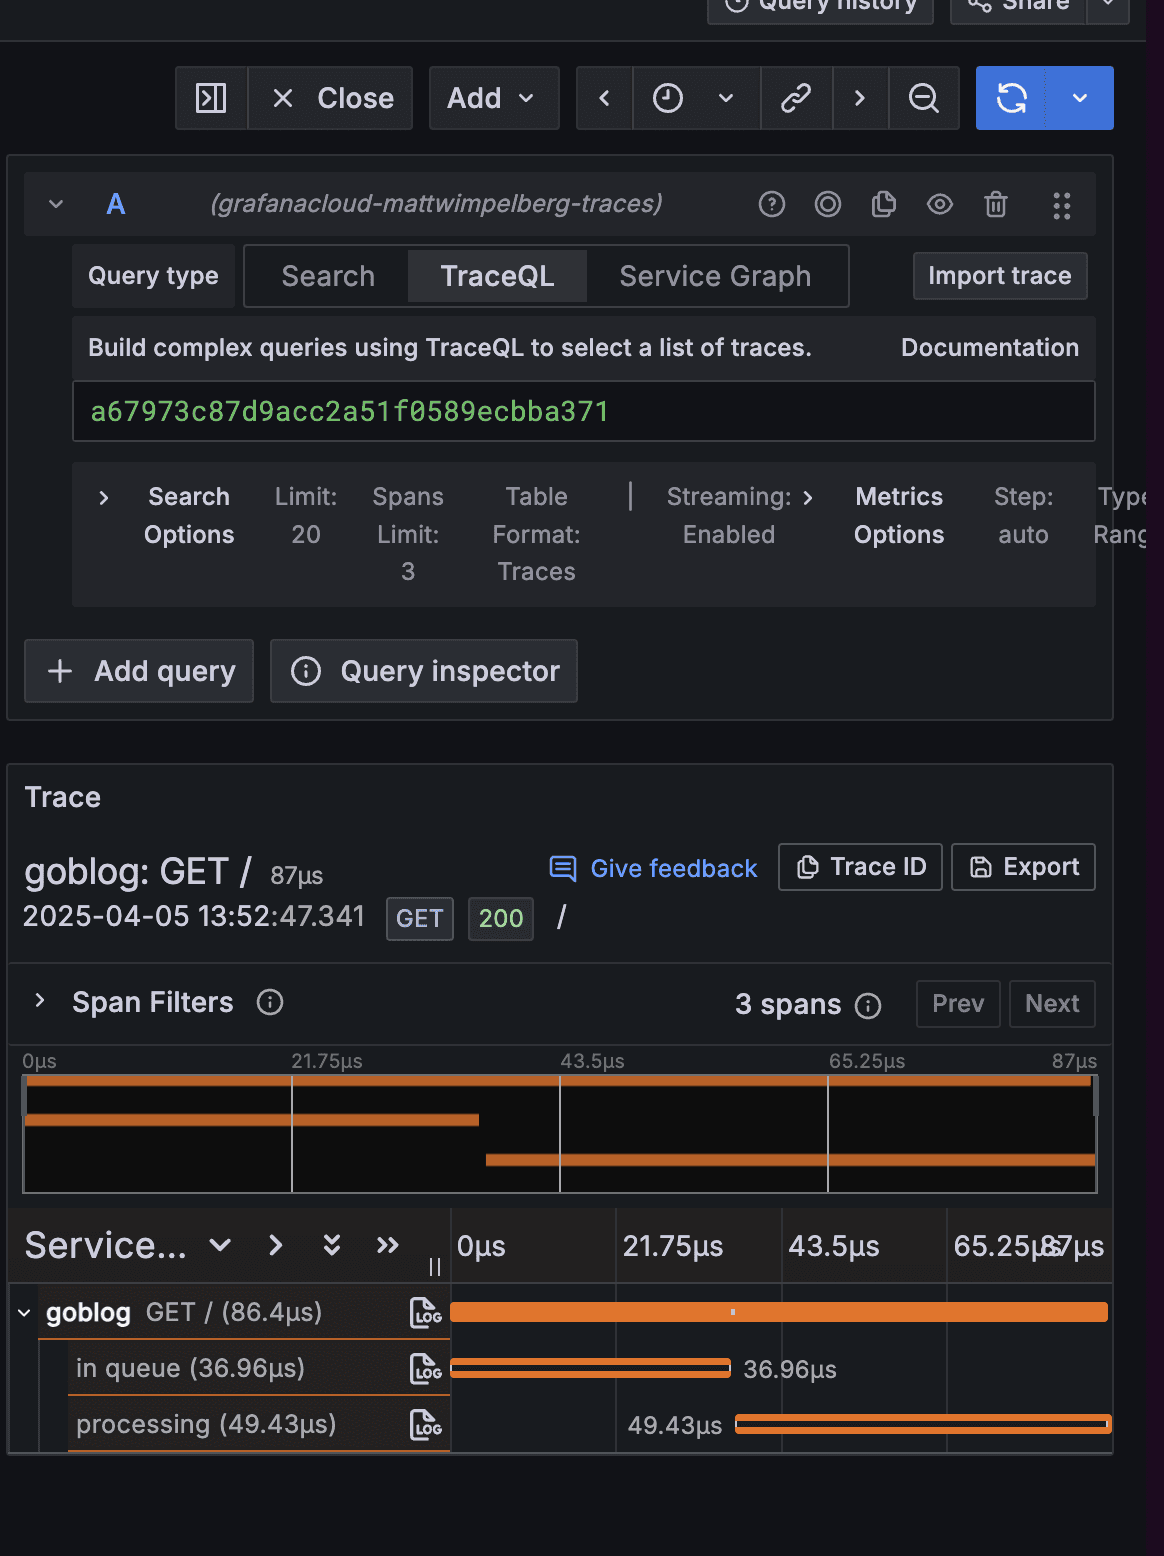Hide query A results with the eye icon
The height and width of the screenshot is (1556, 1164).
pos(939,204)
